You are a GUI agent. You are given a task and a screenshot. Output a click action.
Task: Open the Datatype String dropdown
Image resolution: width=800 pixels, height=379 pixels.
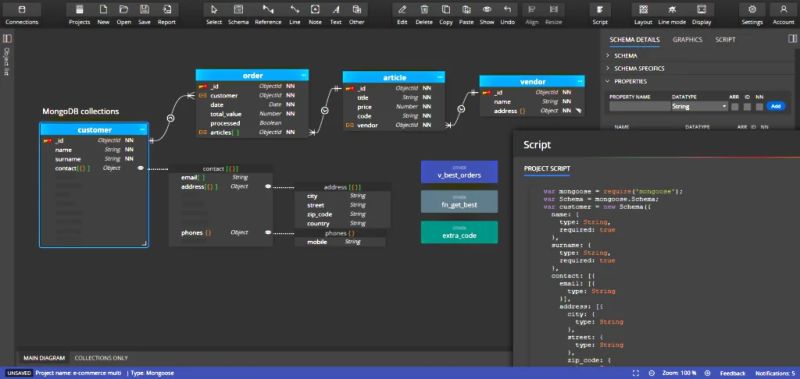(x=699, y=107)
